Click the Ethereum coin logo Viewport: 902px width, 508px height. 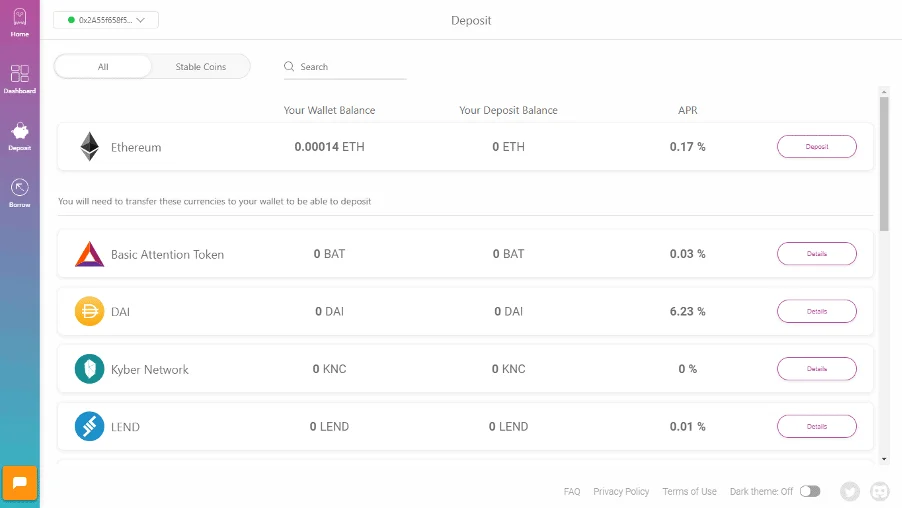pos(89,147)
